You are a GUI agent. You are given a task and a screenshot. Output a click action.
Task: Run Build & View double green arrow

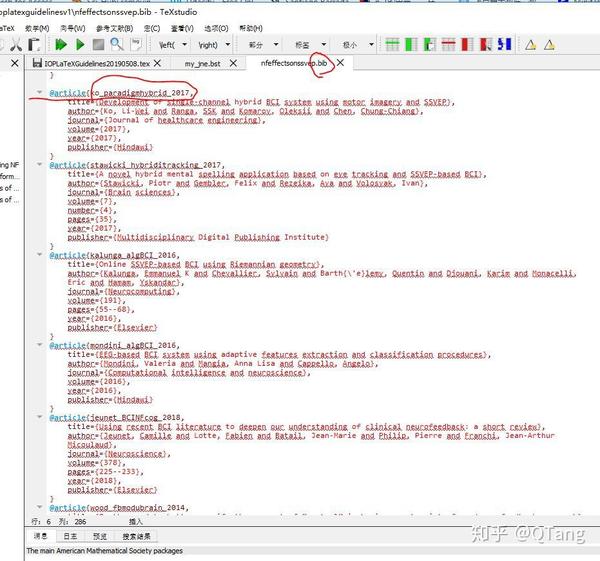pos(61,45)
